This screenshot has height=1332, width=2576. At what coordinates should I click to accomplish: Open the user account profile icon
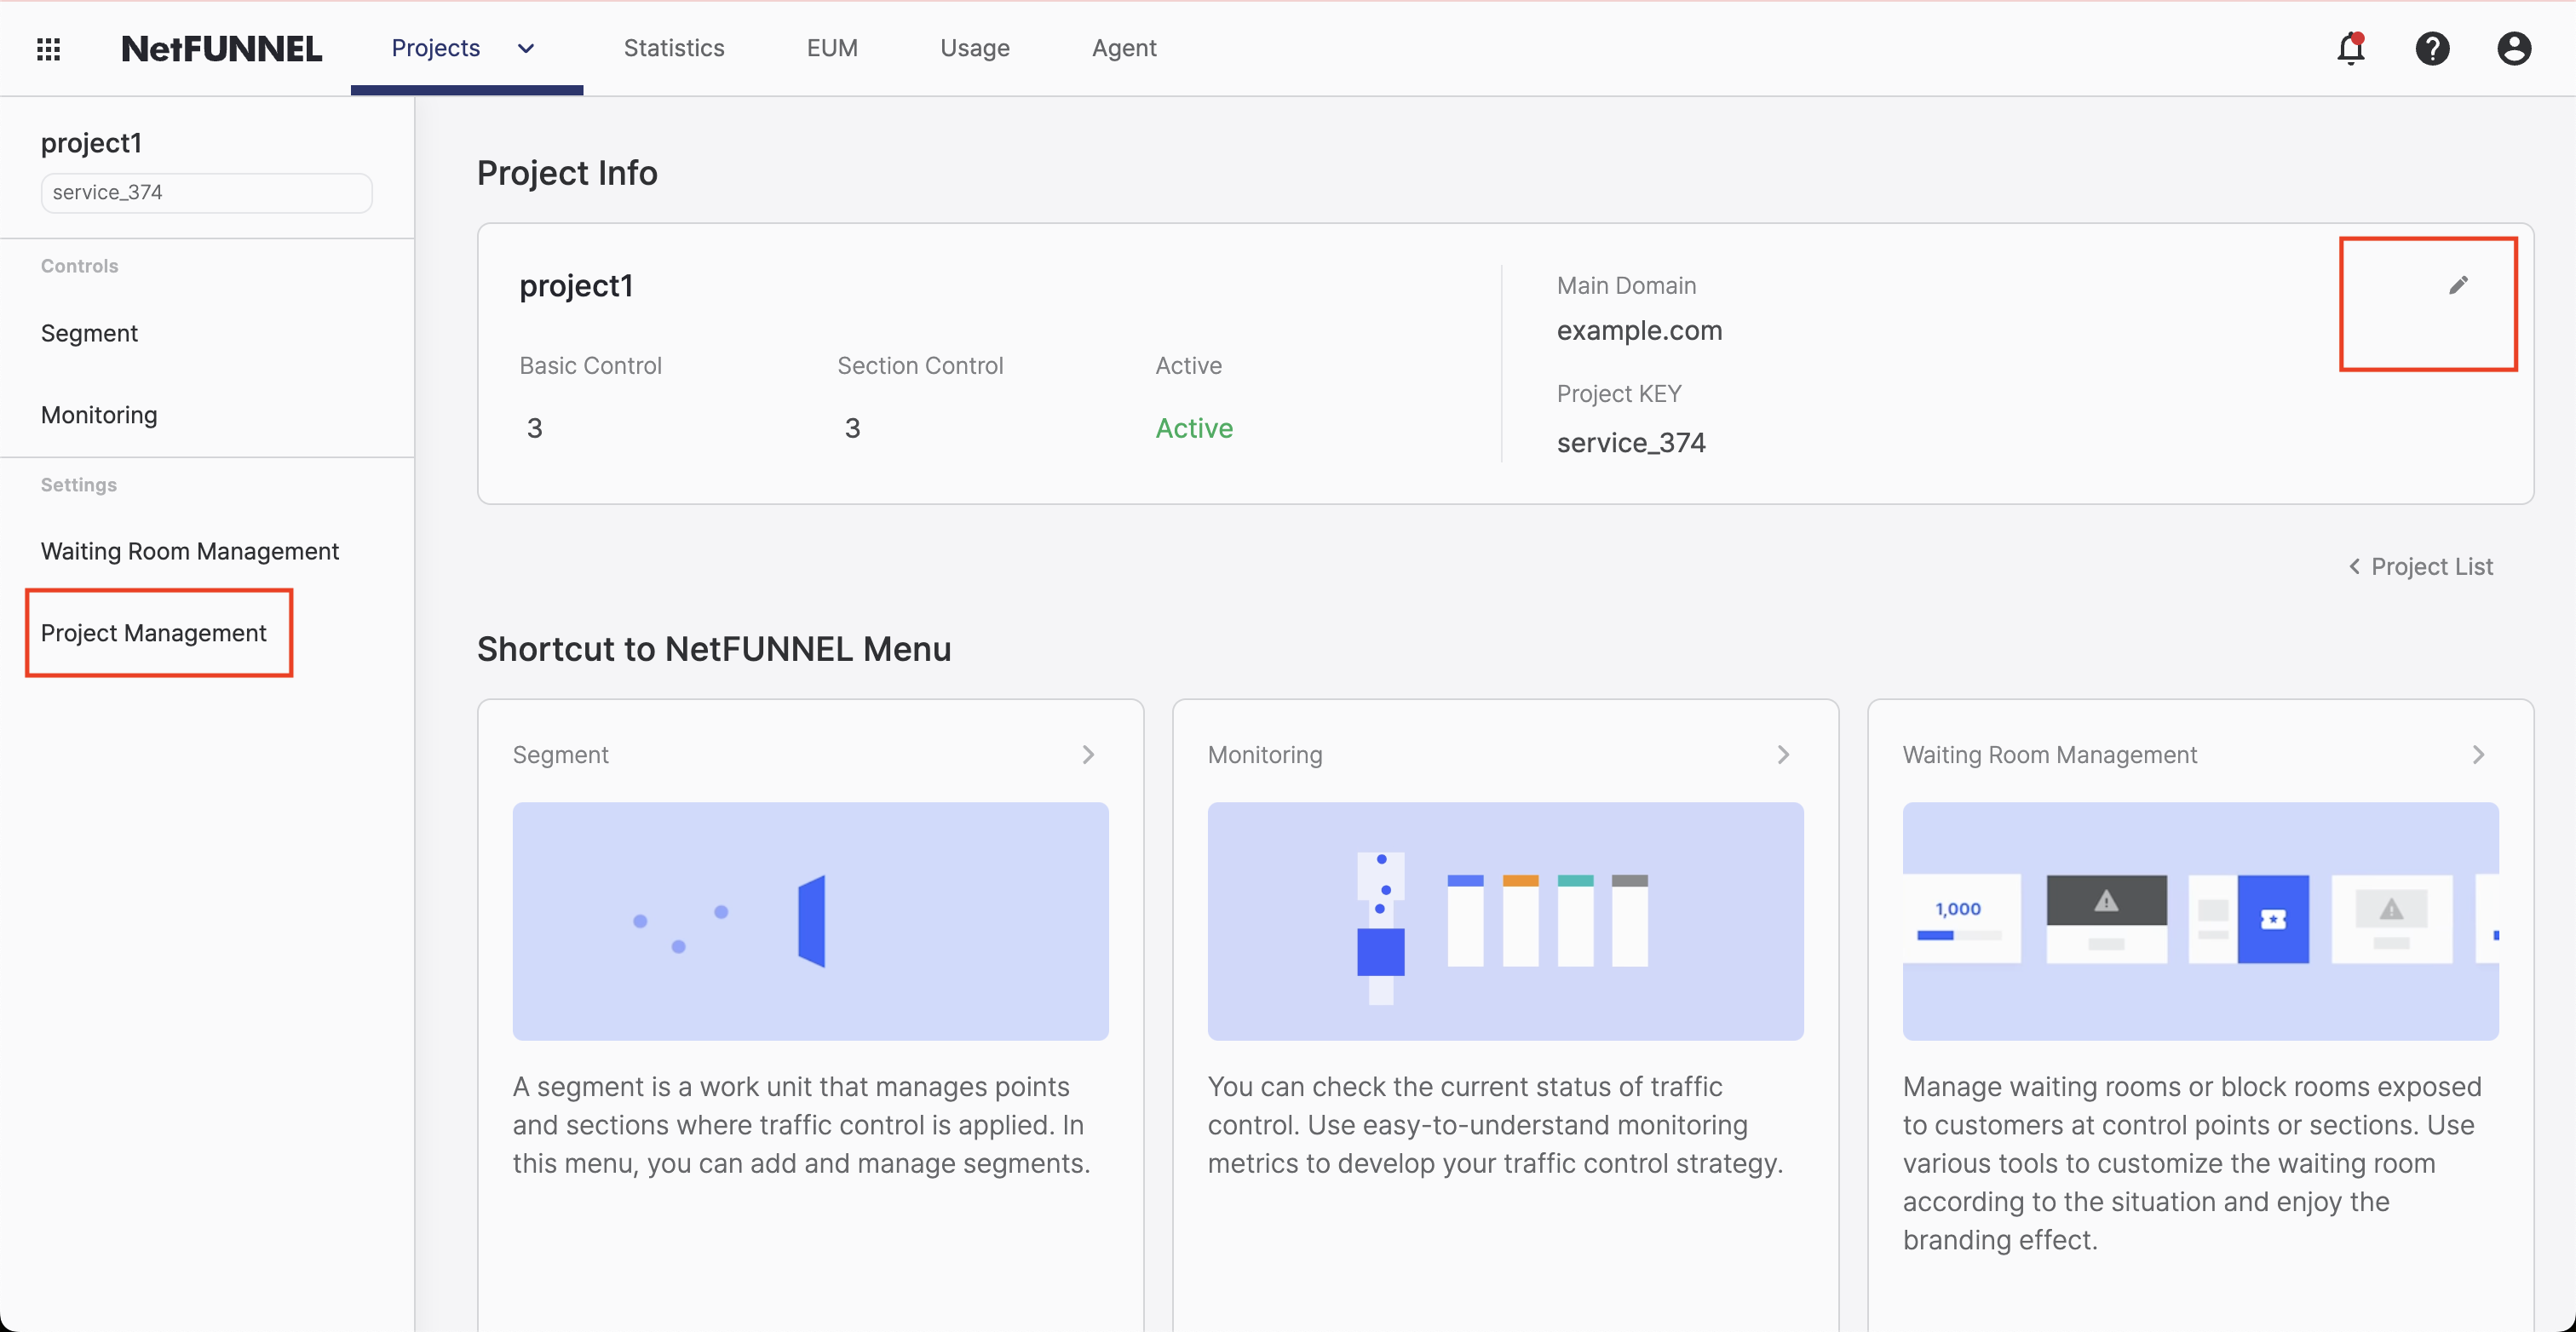click(x=2513, y=48)
